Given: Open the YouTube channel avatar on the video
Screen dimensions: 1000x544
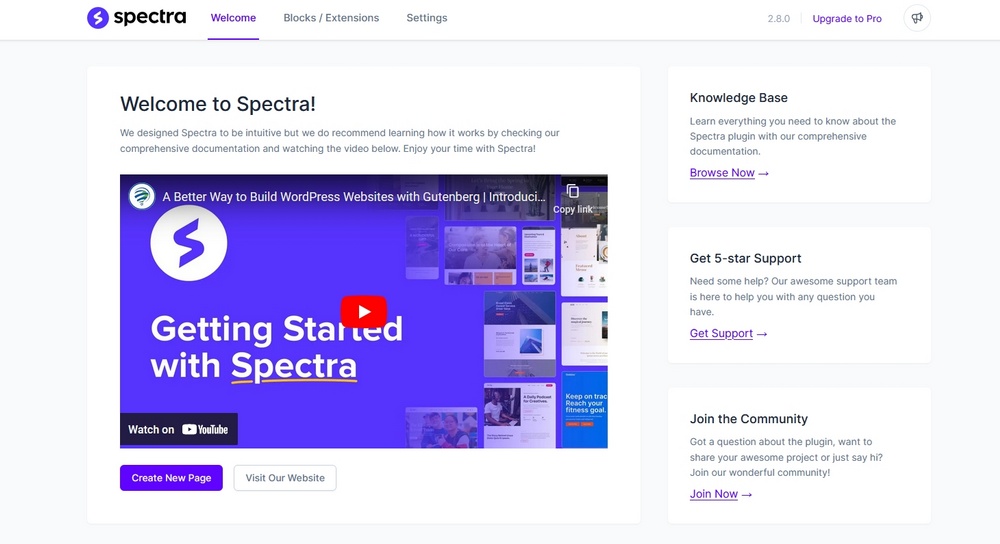Looking at the screenshot, I should pyautogui.click(x=142, y=196).
